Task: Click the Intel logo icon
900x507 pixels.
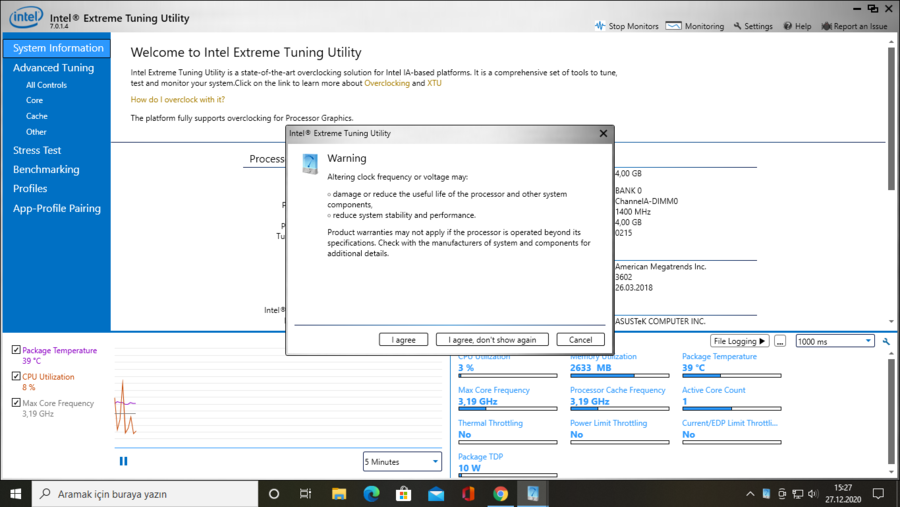Action: [x=26, y=17]
